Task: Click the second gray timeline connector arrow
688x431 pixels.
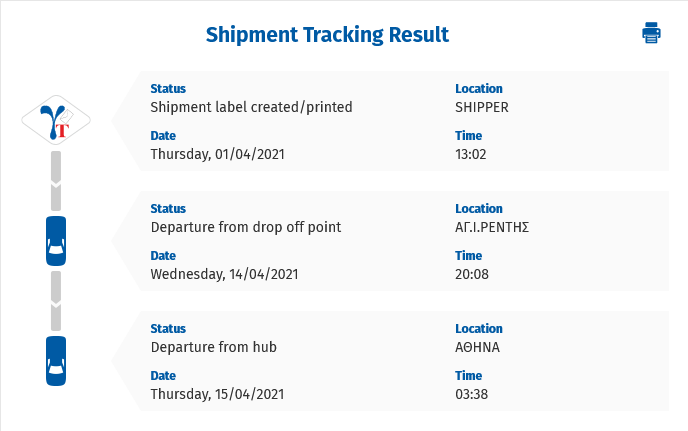Action: (x=56, y=301)
